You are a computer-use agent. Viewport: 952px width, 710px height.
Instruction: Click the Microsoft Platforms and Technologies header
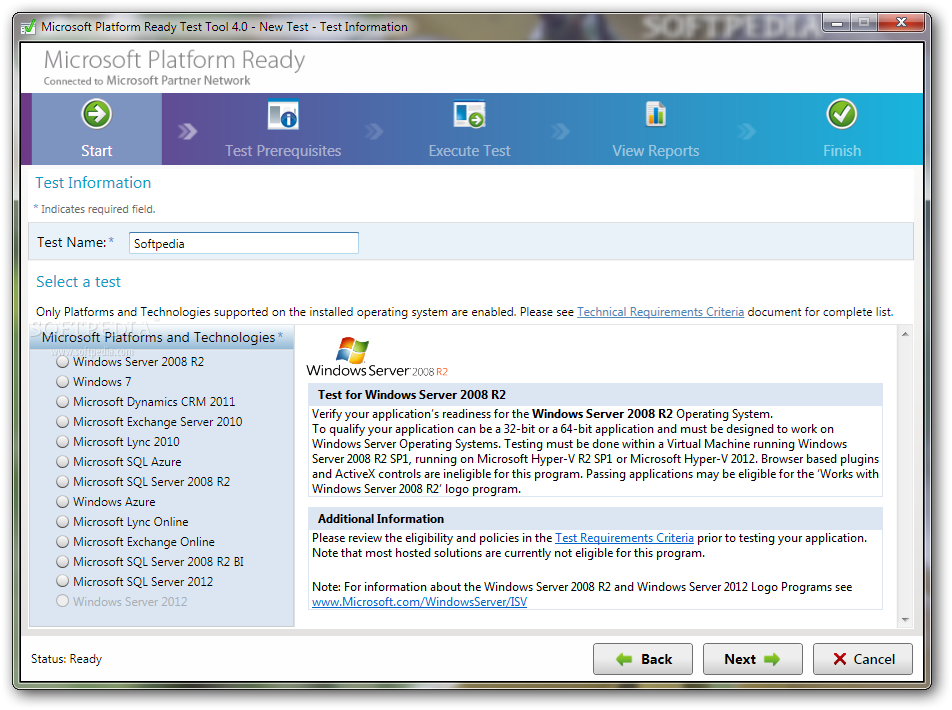coord(162,337)
